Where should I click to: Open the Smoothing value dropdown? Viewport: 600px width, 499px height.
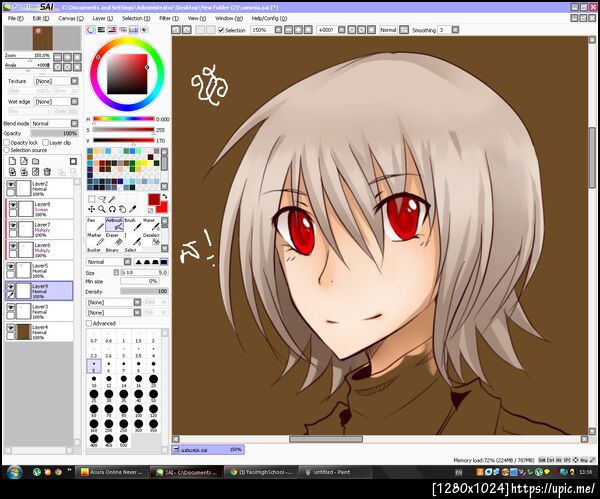[x=455, y=30]
